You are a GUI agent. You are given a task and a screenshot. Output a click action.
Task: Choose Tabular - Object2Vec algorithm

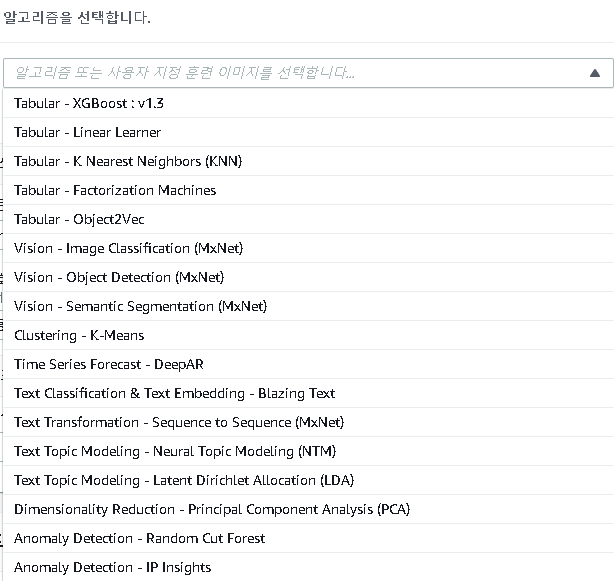click(308, 219)
